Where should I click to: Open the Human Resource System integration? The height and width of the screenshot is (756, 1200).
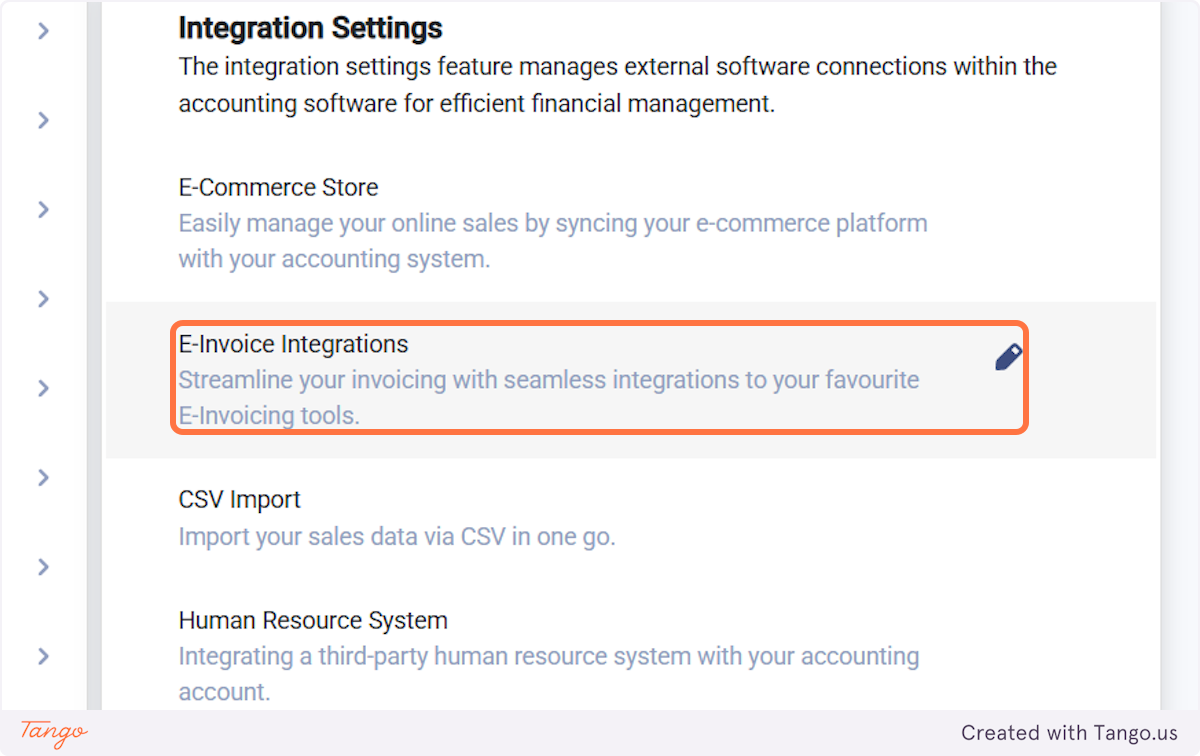point(313,620)
